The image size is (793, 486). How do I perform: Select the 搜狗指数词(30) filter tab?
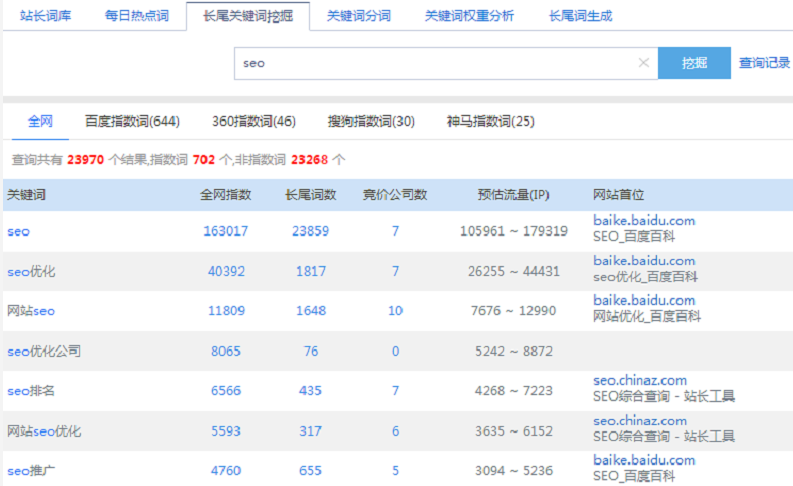click(x=371, y=121)
